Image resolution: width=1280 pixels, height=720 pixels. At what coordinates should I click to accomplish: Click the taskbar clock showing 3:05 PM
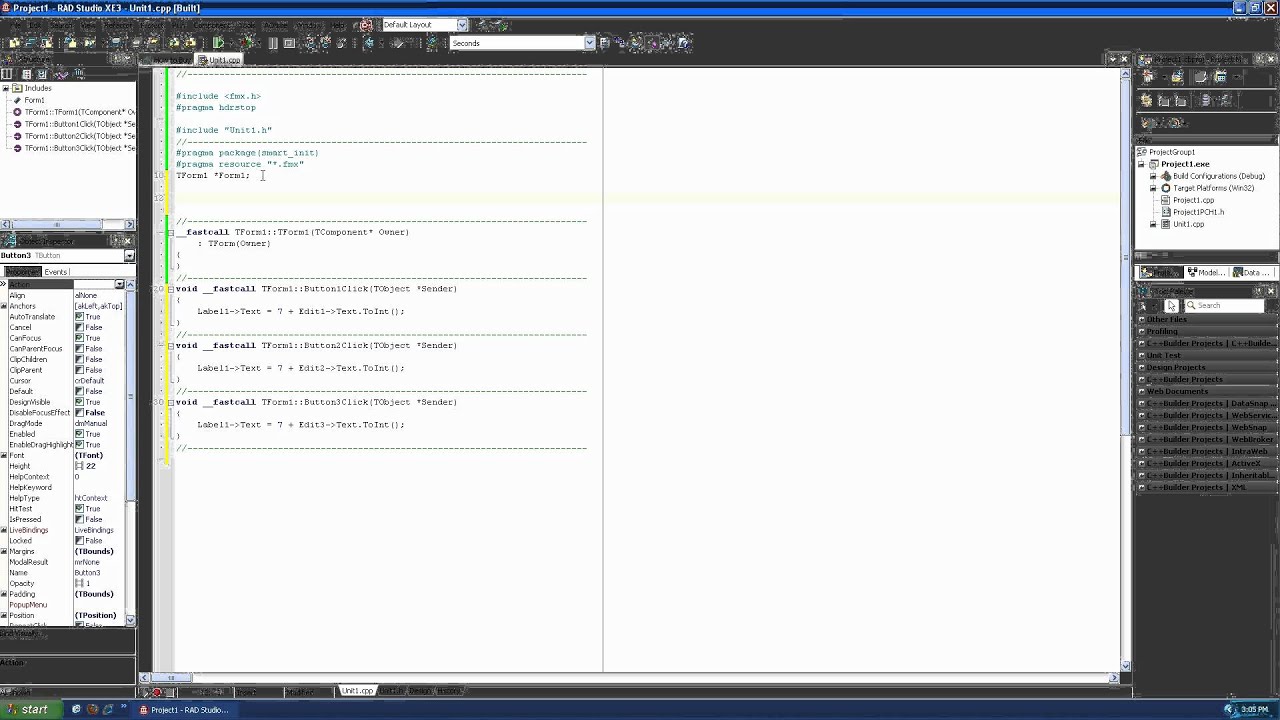(1254, 710)
